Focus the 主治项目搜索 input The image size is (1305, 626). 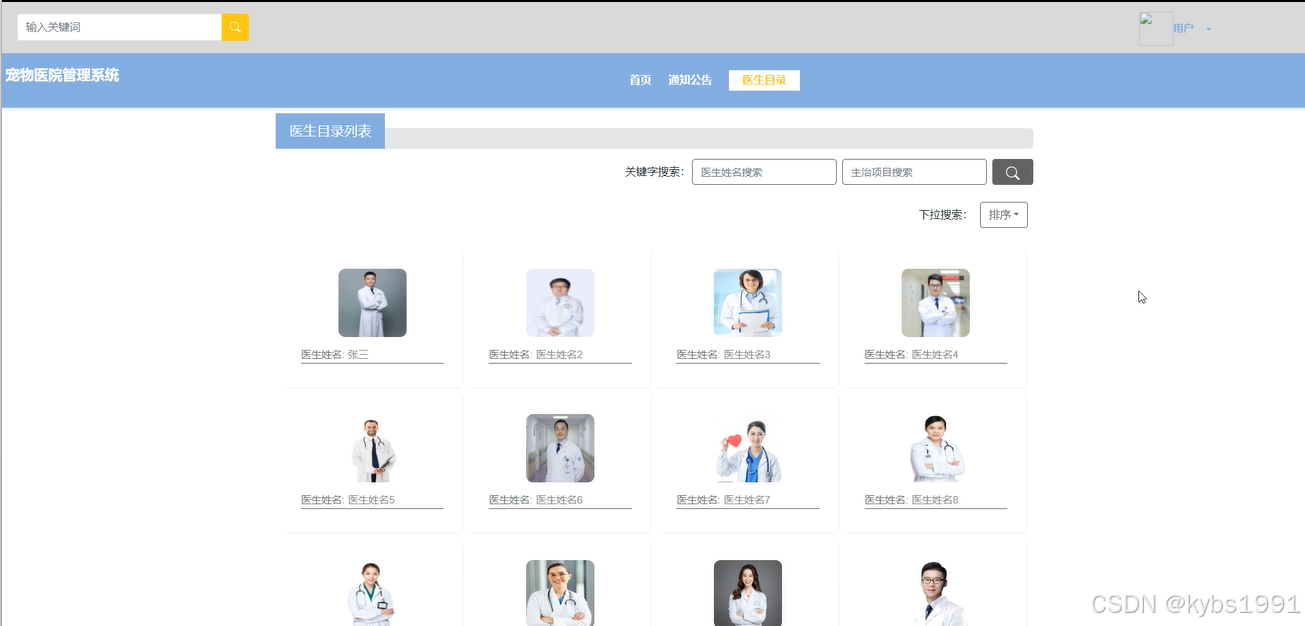pos(914,172)
